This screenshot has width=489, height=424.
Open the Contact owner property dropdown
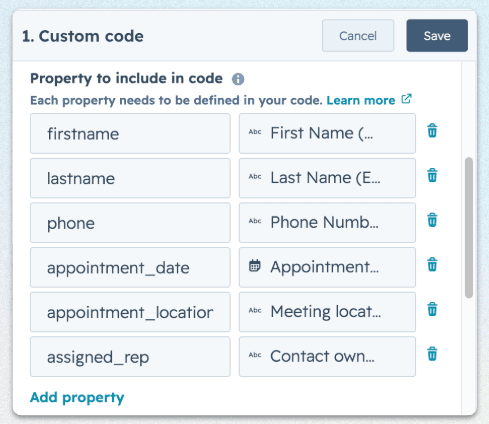coord(327,357)
